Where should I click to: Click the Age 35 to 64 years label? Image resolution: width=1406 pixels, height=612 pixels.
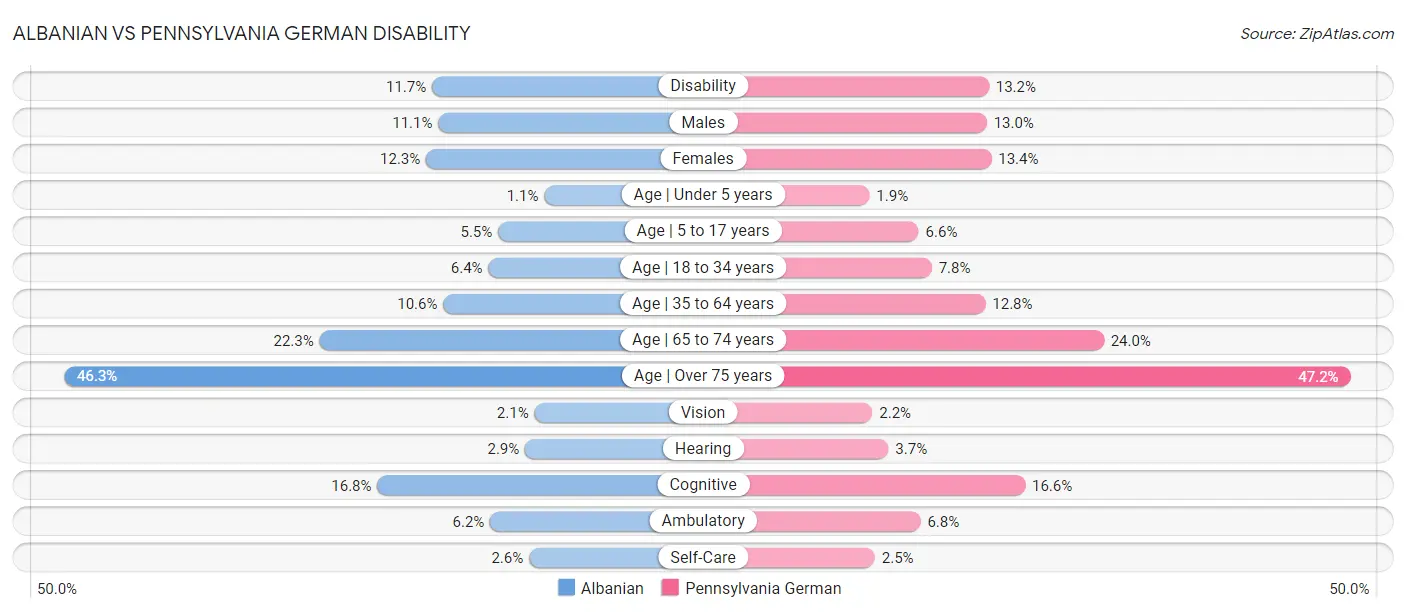coord(703,303)
